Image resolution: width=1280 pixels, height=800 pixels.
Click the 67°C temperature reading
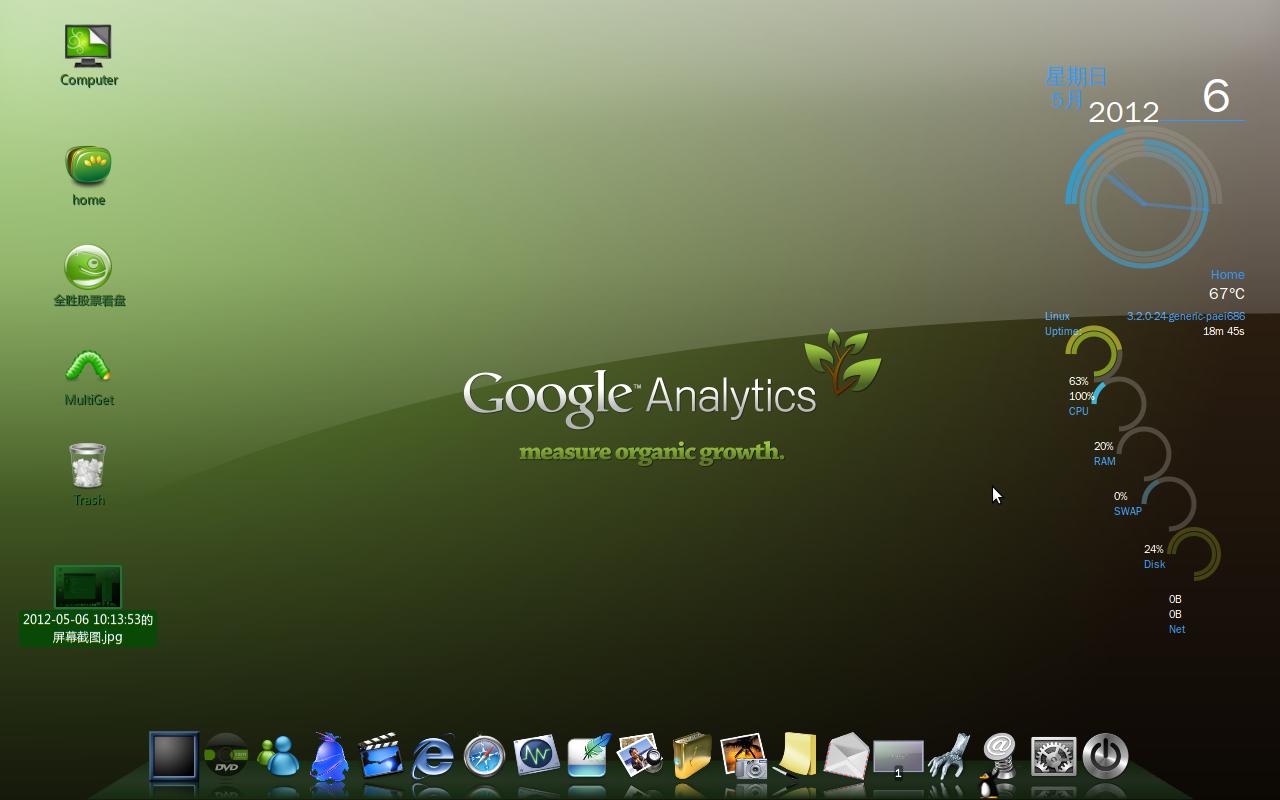(1226, 293)
